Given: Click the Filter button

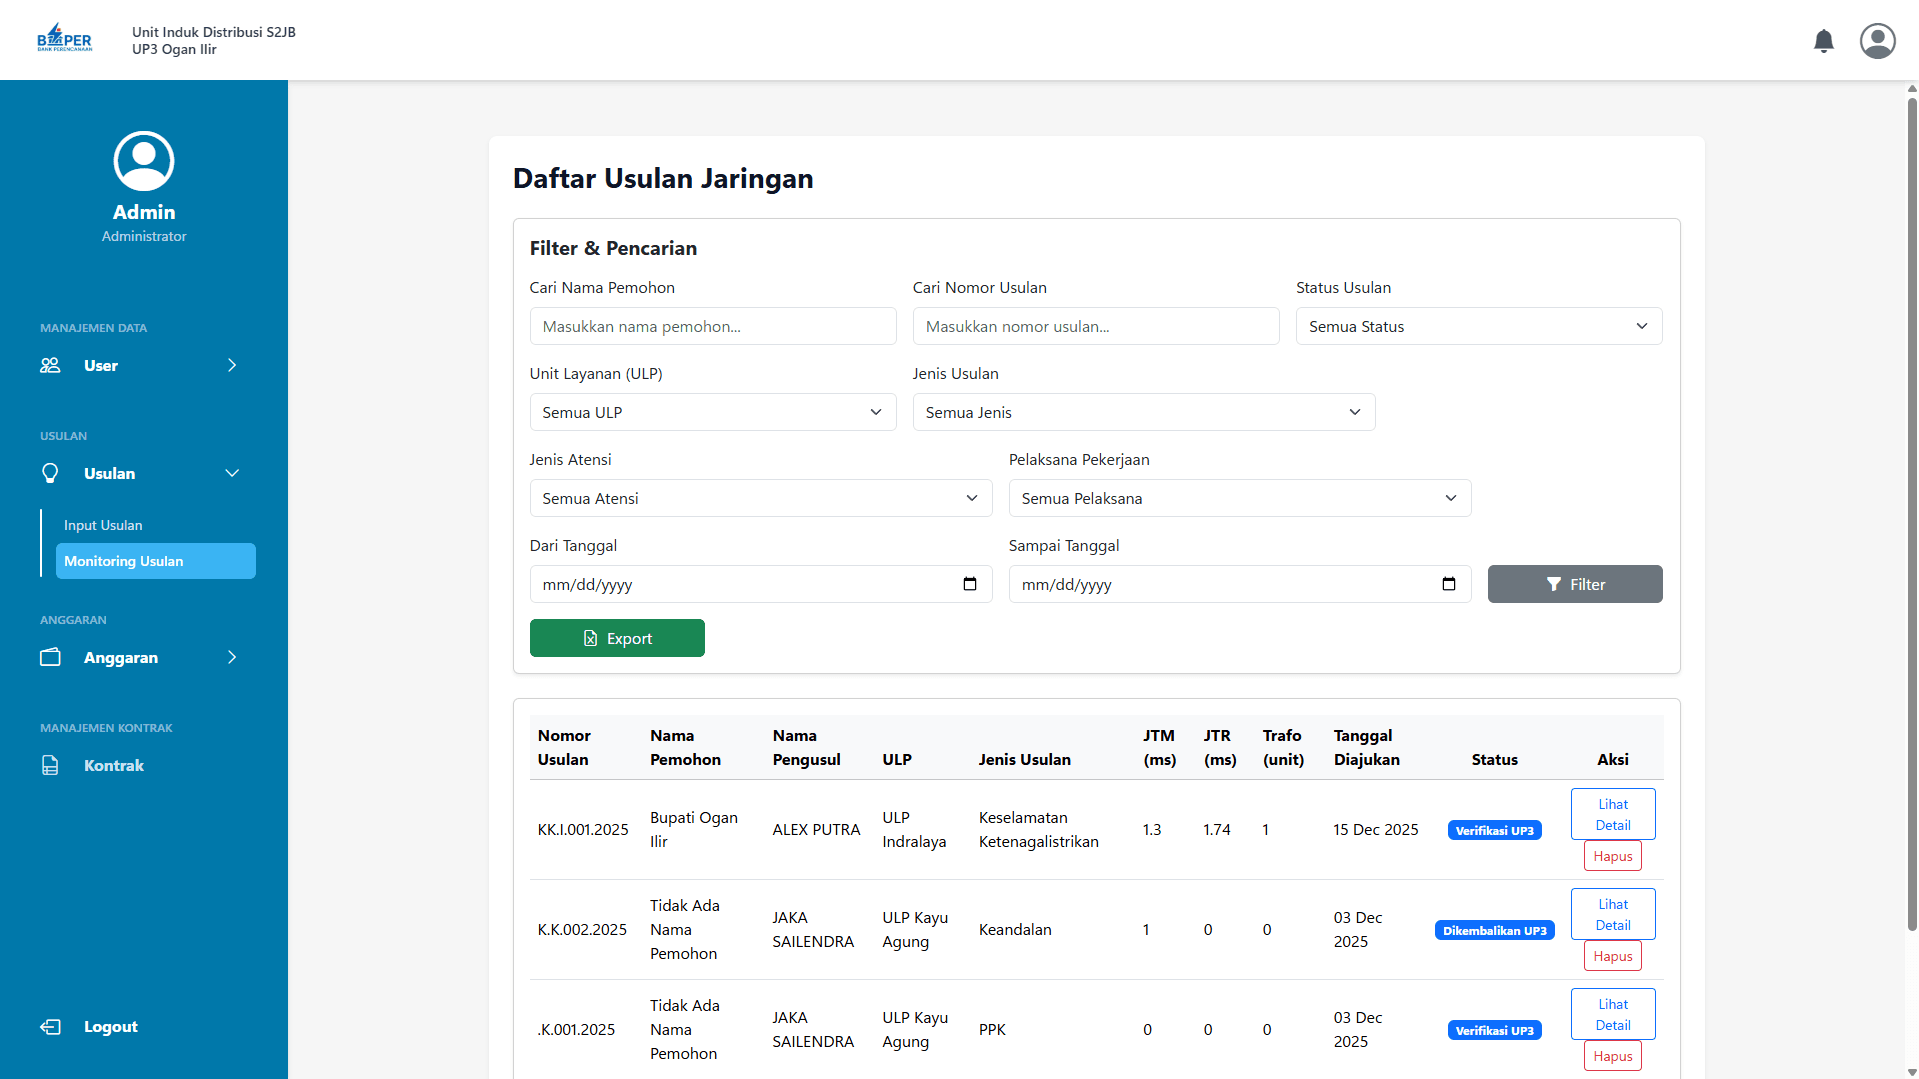Looking at the screenshot, I should coord(1575,584).
